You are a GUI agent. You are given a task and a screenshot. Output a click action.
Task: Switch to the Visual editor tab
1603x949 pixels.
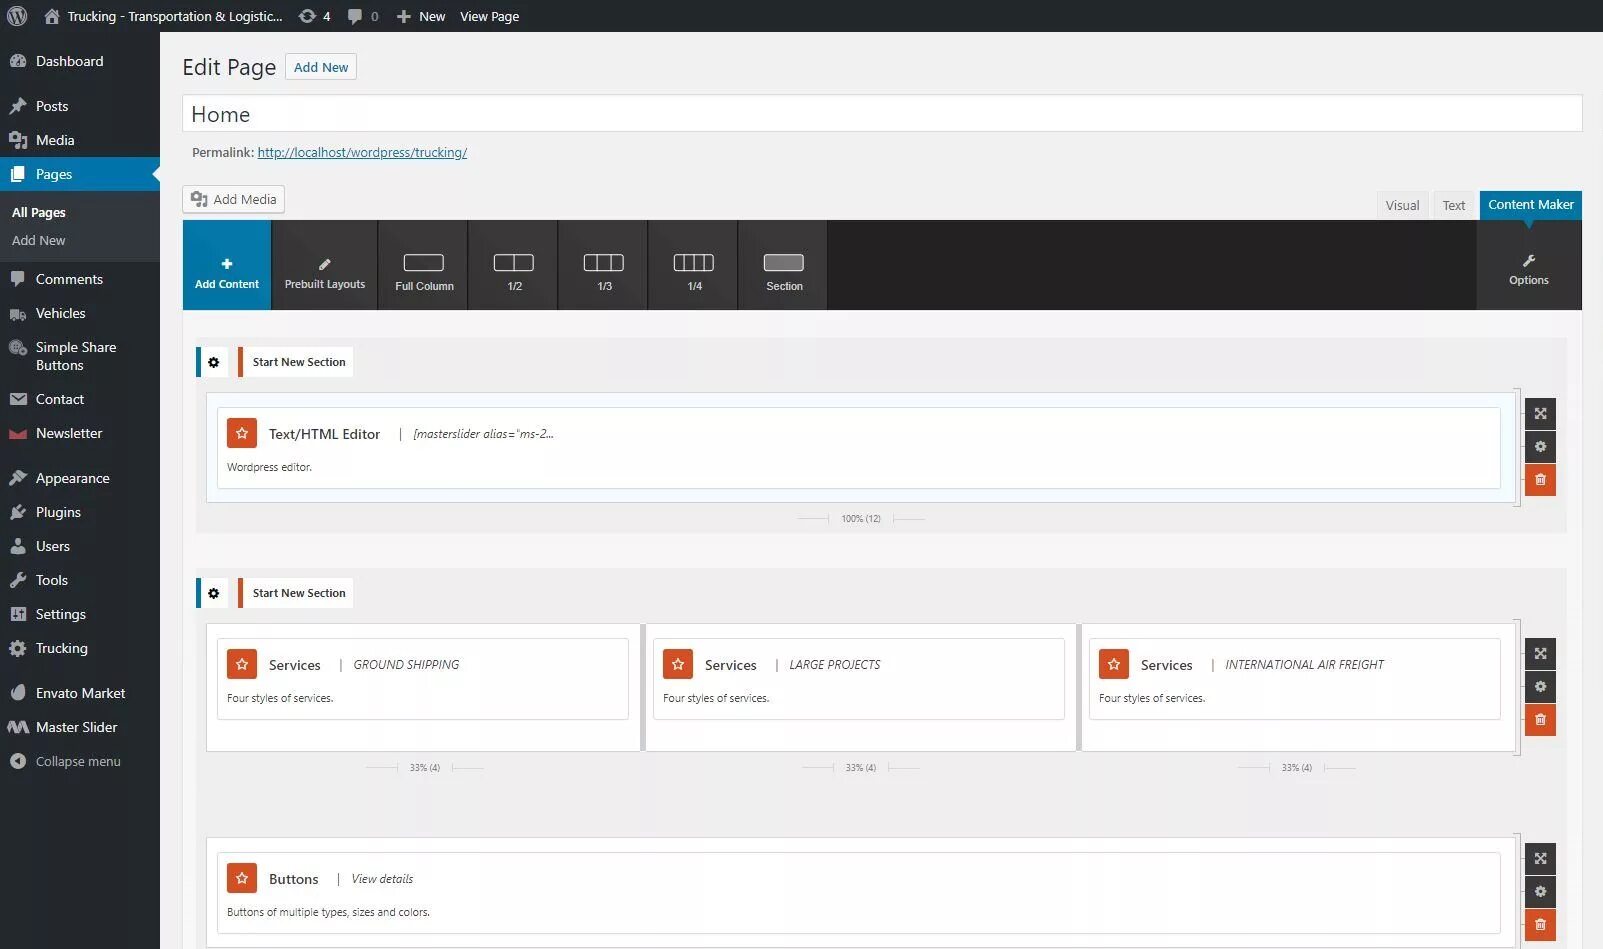(1402, 205)
